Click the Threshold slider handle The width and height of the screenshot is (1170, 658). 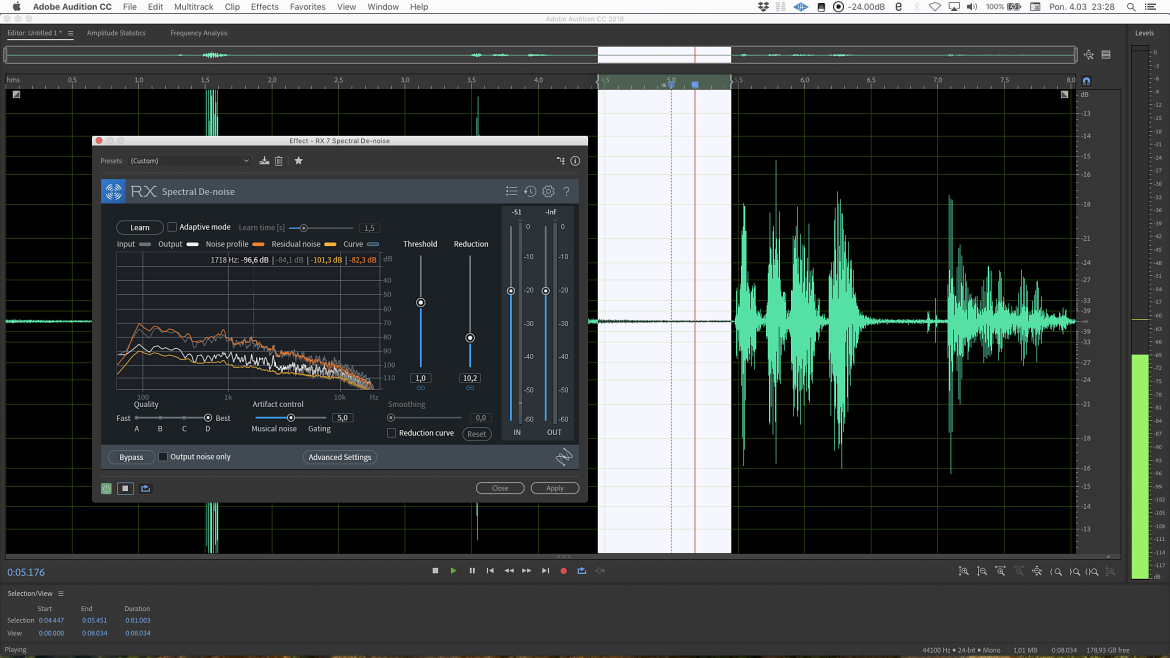(x=421, y=303)
